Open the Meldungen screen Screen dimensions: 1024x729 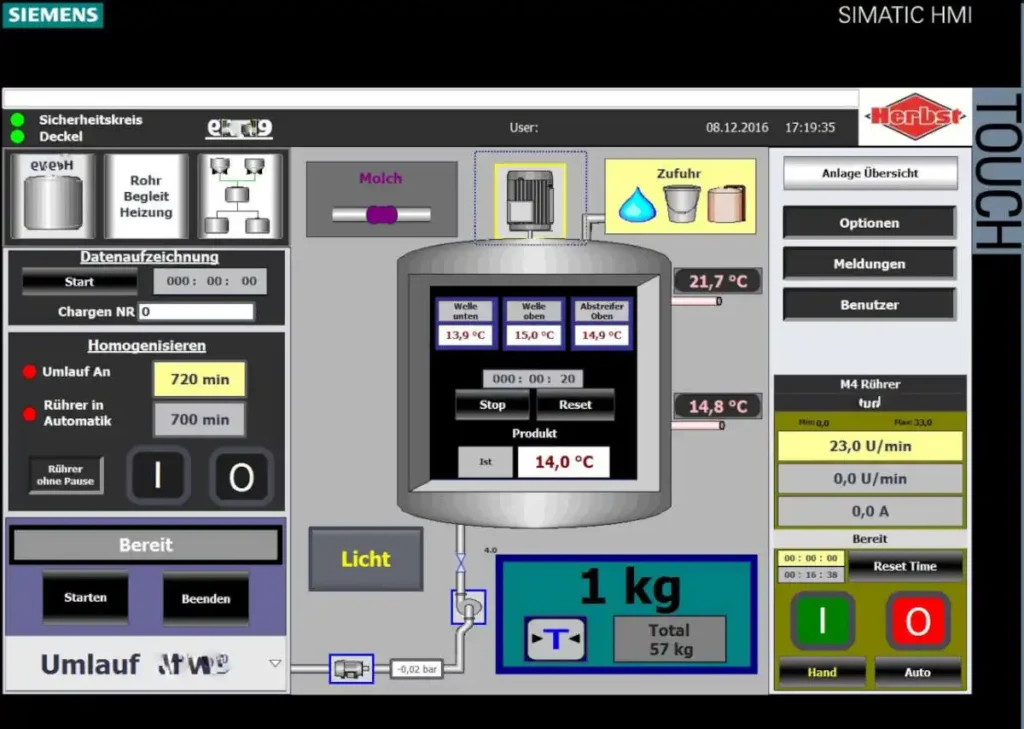tap(869, 264)
